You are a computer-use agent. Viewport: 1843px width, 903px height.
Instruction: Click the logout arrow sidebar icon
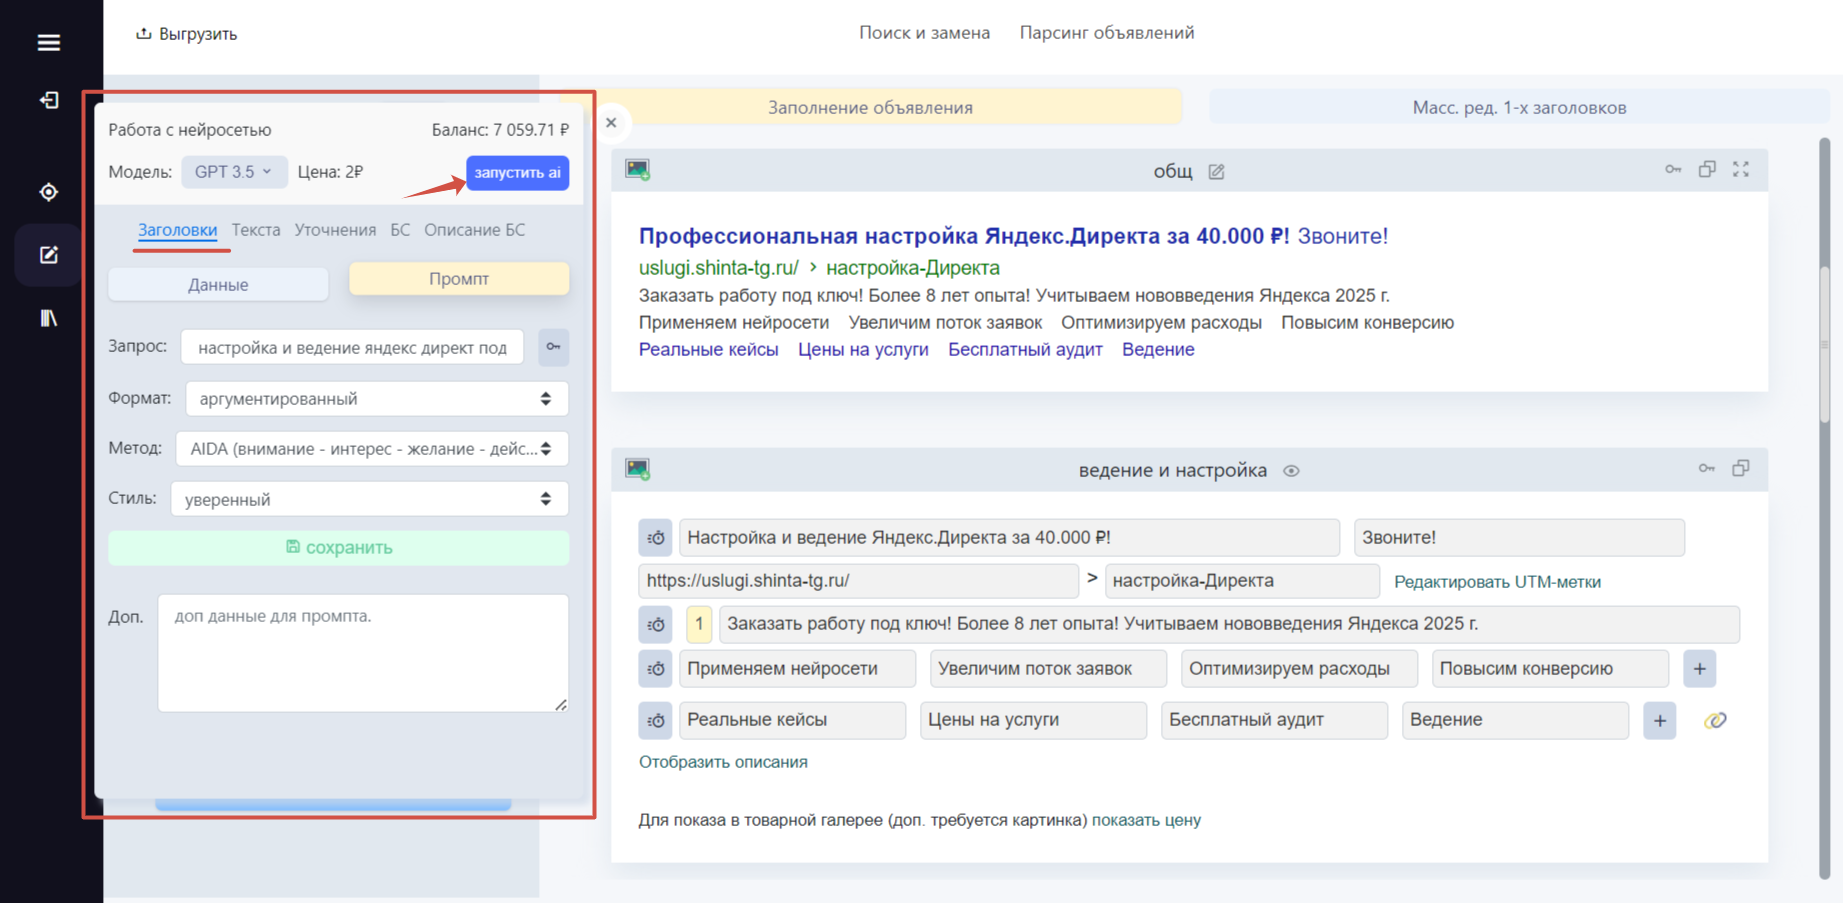coord(48,100)
